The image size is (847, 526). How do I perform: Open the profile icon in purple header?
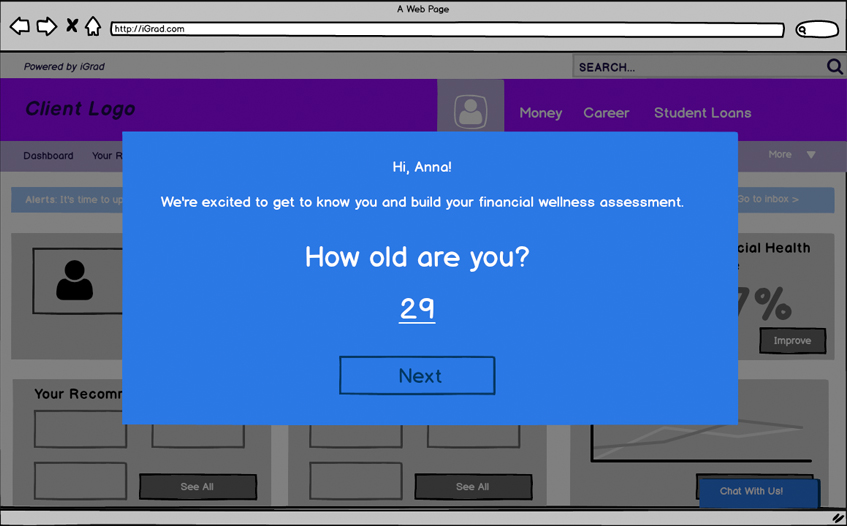pos(471,111)
